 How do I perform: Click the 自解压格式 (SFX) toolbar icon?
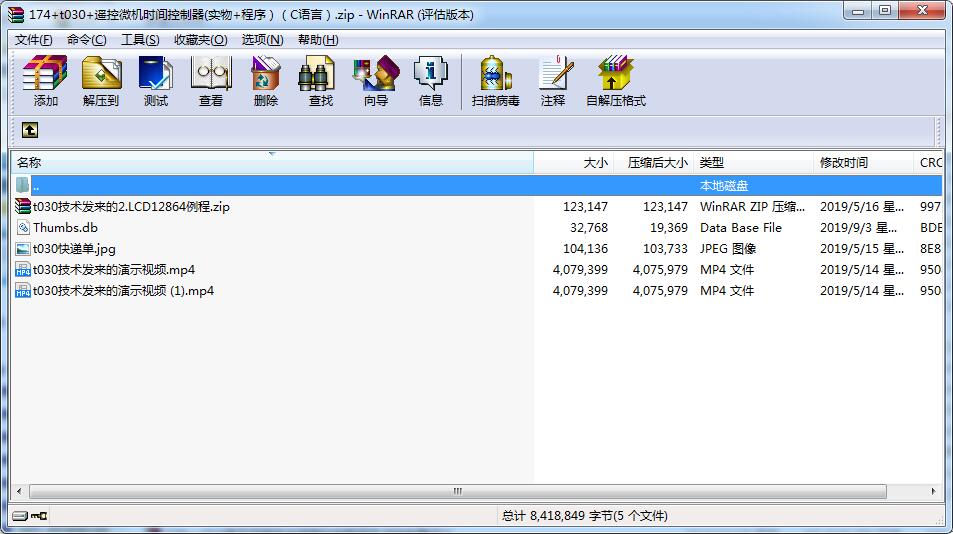[x=615, y=73]
